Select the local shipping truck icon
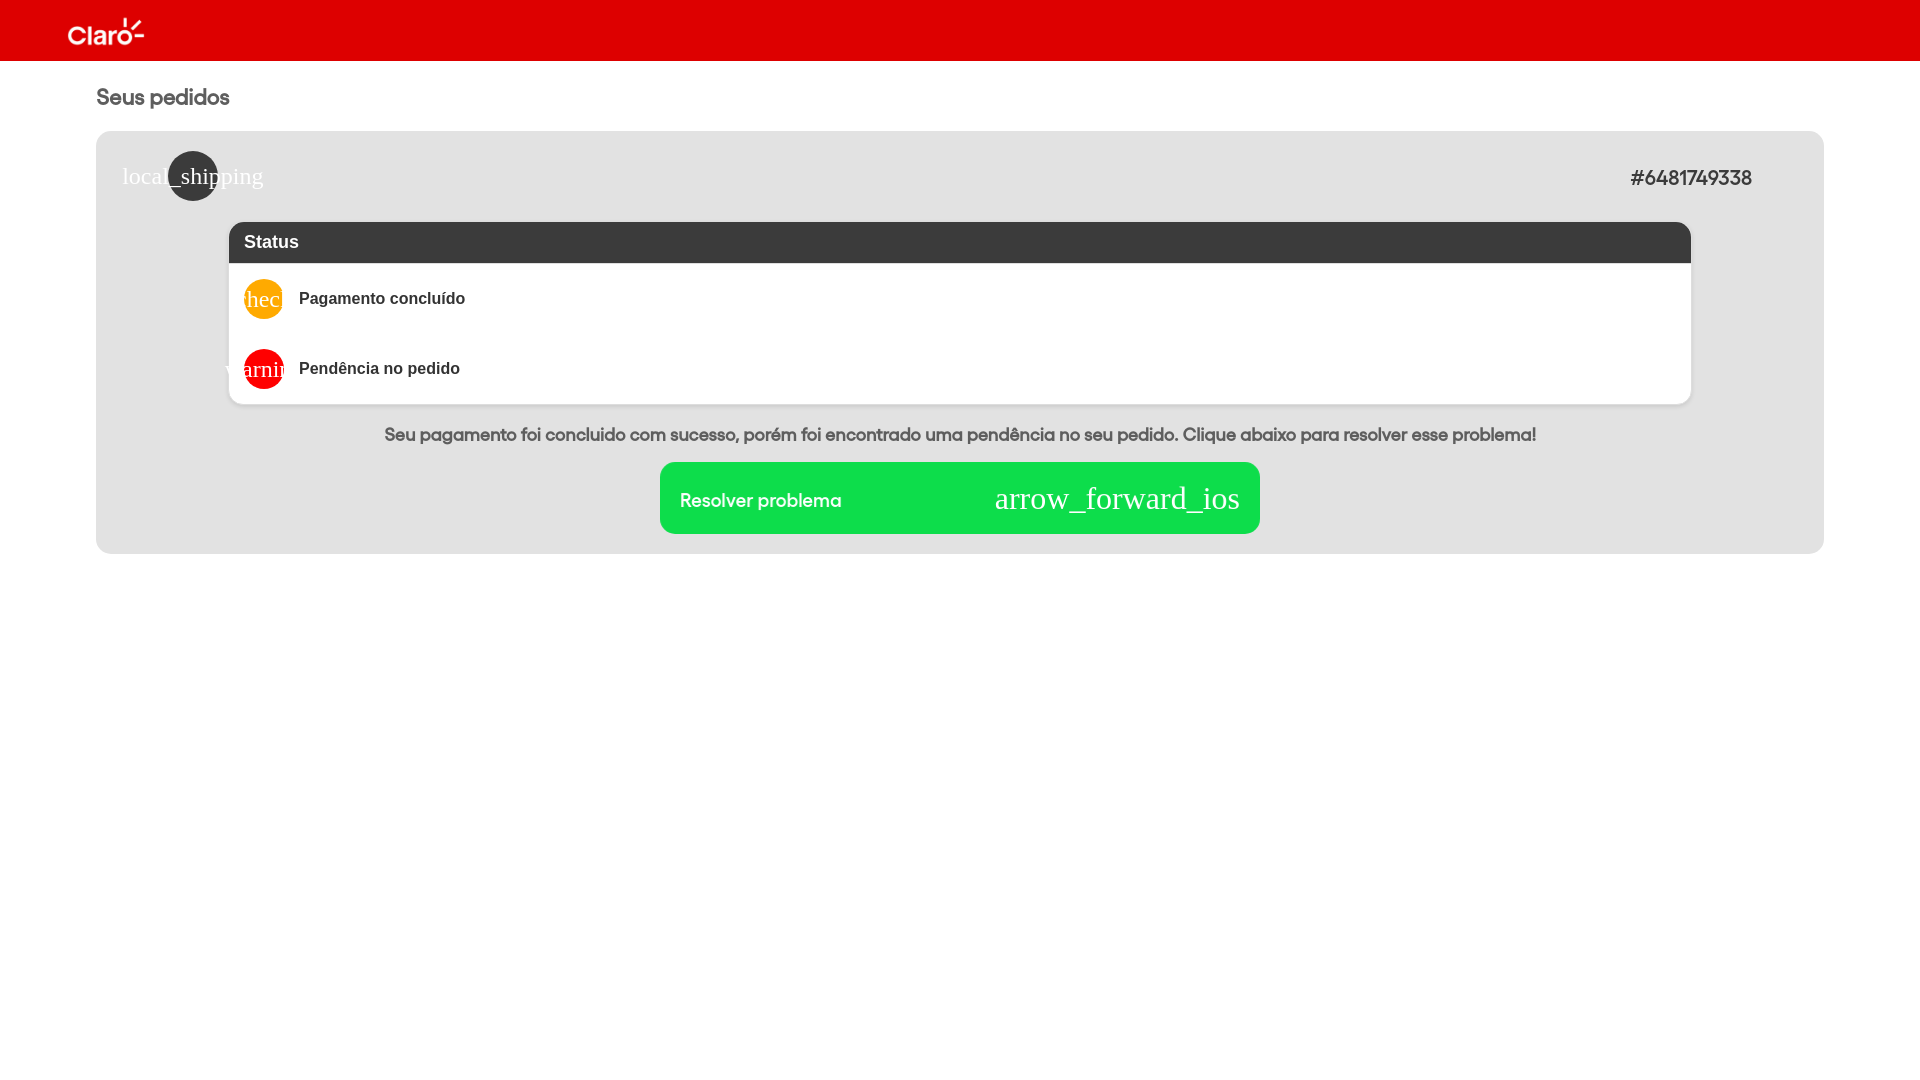Image resolution: width=1920 pixels, height=1080 pixels. [193, 176]
